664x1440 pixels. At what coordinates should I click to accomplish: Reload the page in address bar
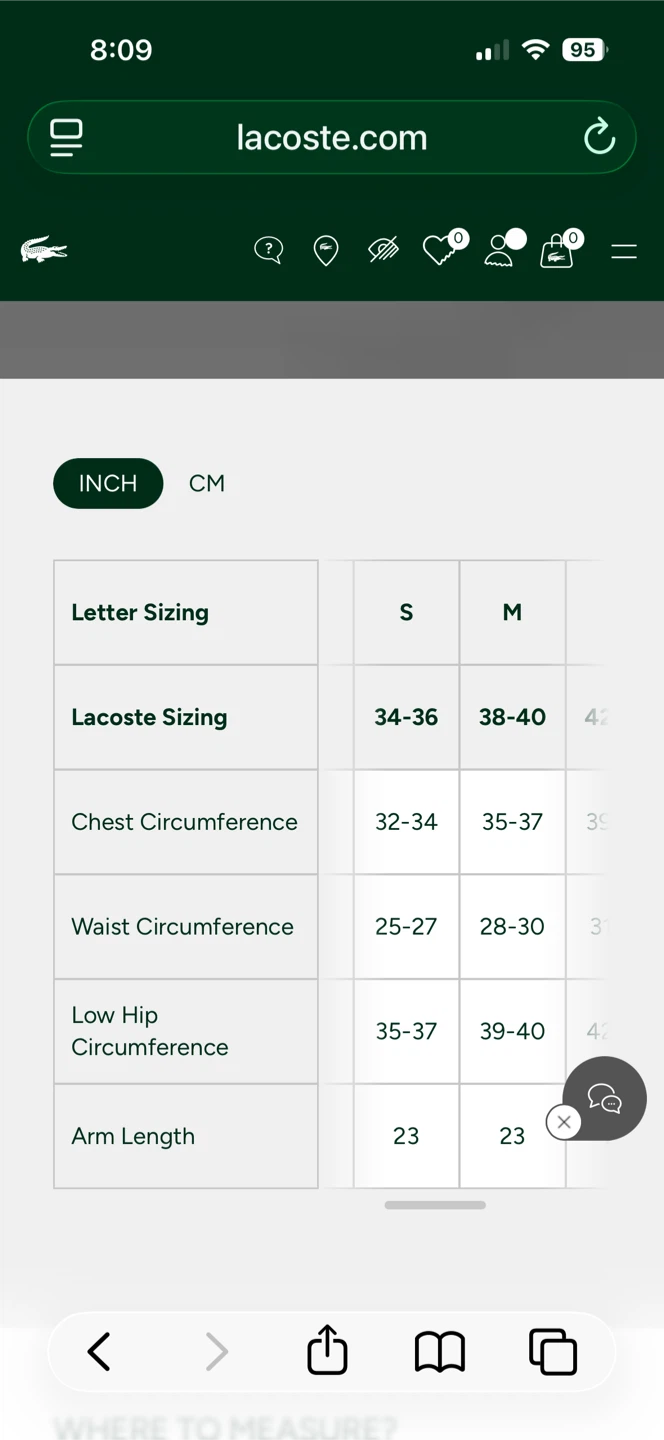pos(599,137)
